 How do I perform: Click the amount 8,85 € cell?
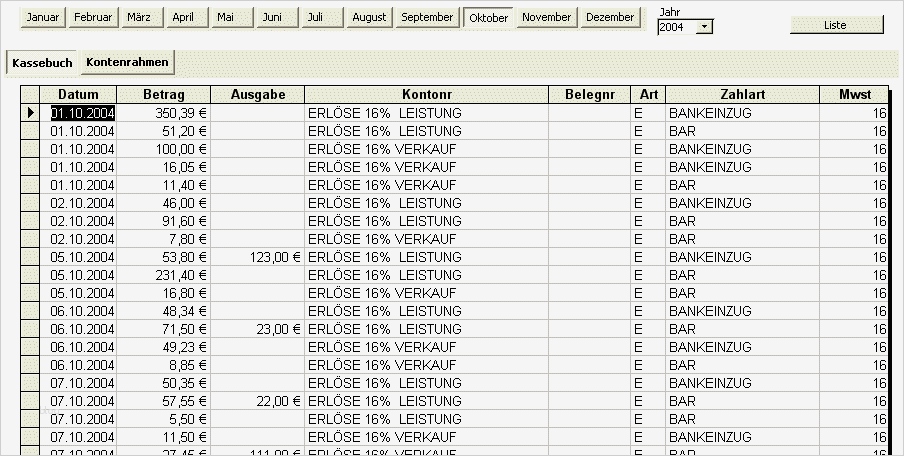[164, 365]
